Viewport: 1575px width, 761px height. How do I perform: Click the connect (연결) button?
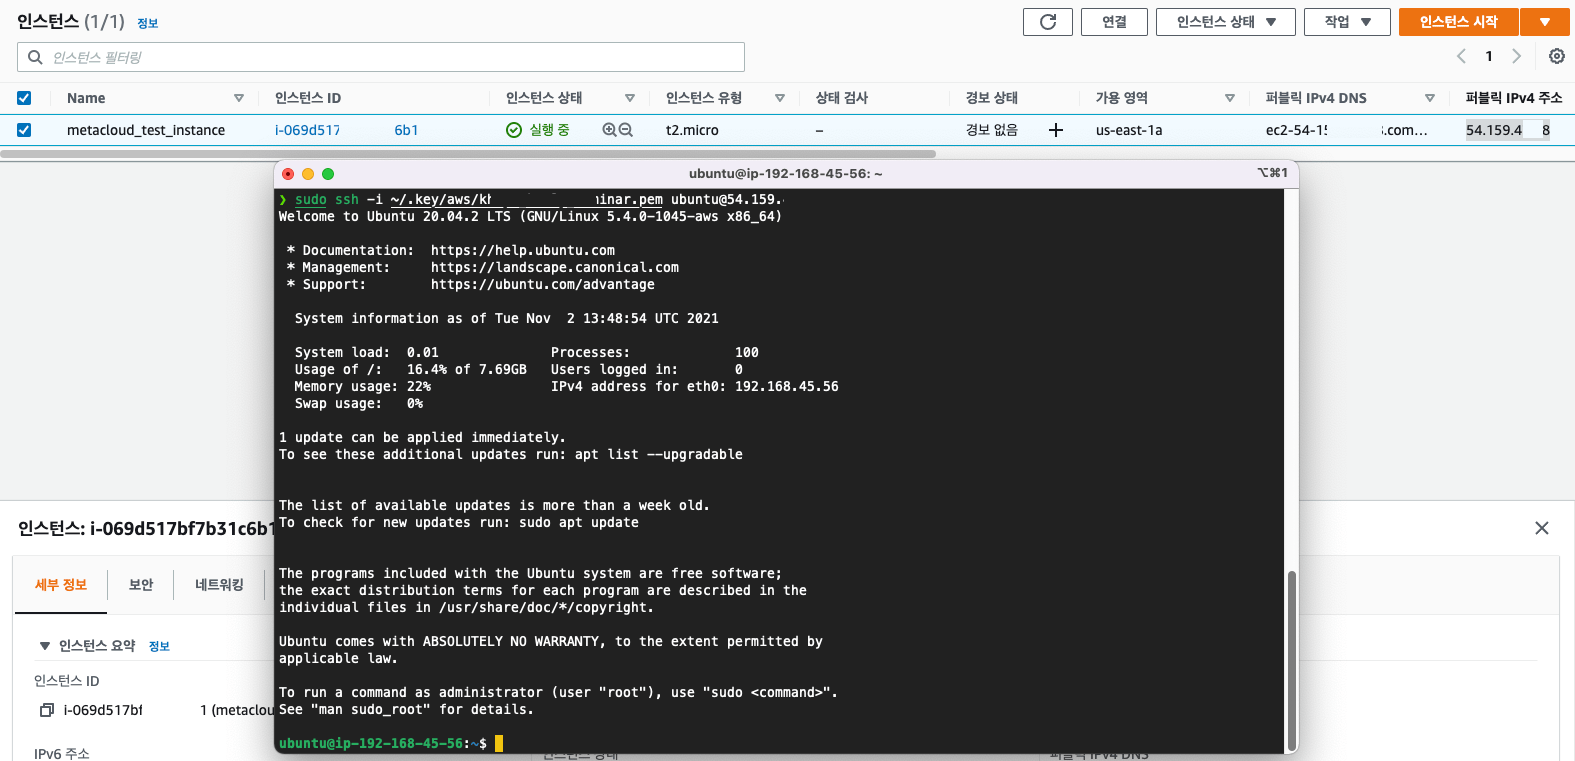tap(1114, 22)
